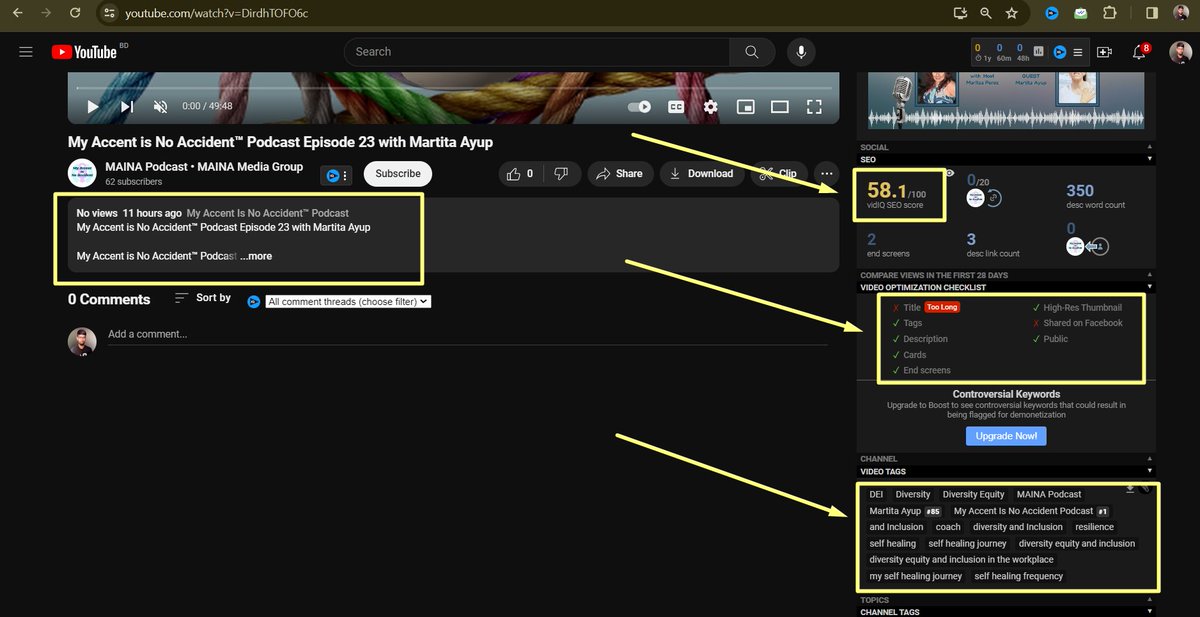Unmute the video with the speaker icon
This screenshot has width=1200, height=617.
pos(158,106)
